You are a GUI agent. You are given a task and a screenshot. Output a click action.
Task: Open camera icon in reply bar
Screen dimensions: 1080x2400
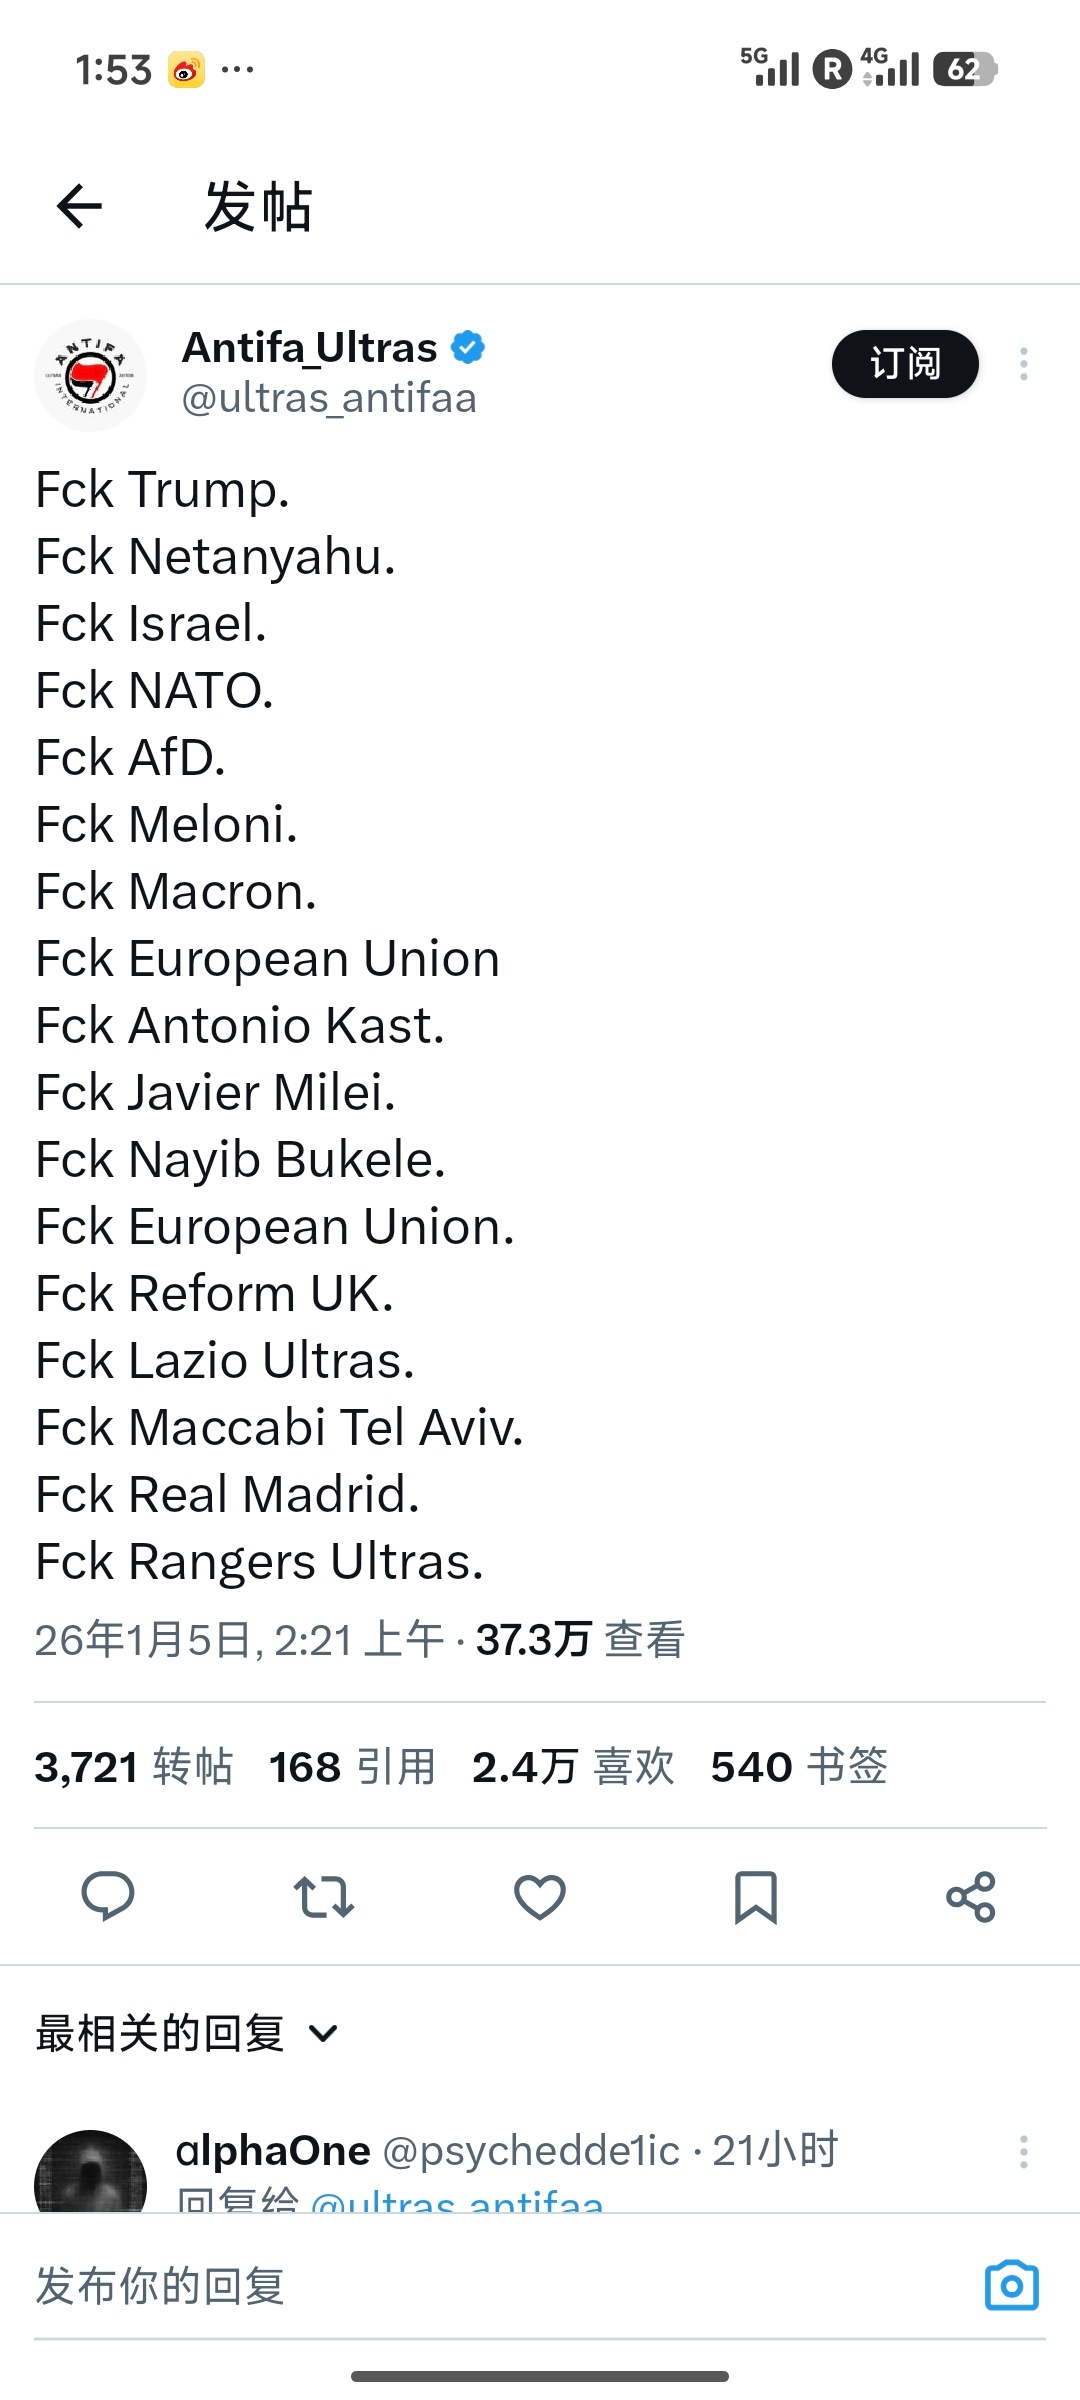tap(1011, 2286)
